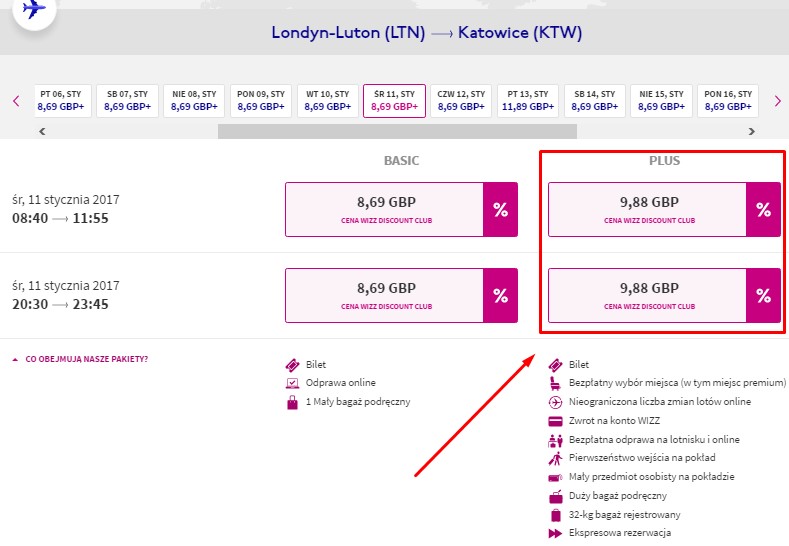The width and height of the screenshot is (789, 546).
Task: Click the PLUS column header
Action: tap(664, 161)
